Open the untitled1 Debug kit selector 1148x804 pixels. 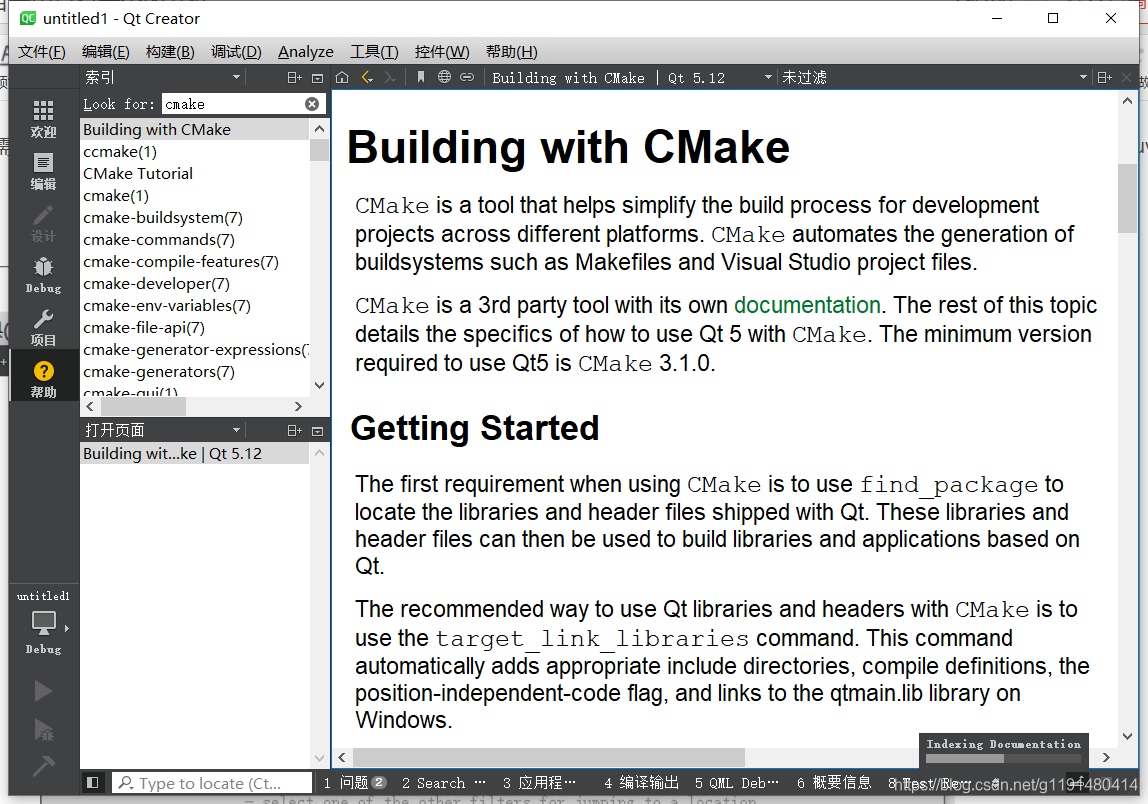[x=43, y=622]
